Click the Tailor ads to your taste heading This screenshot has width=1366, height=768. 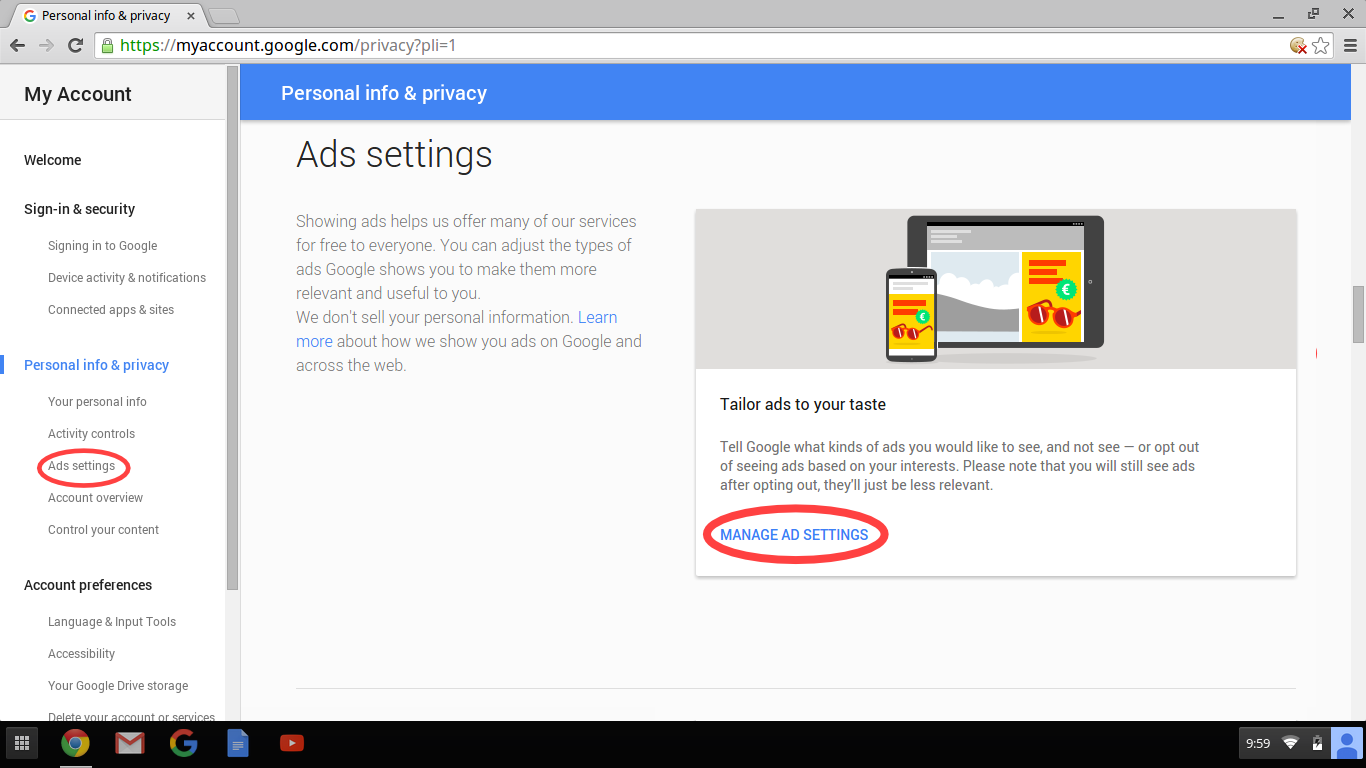pyautogui.click(x=803, y=404)
